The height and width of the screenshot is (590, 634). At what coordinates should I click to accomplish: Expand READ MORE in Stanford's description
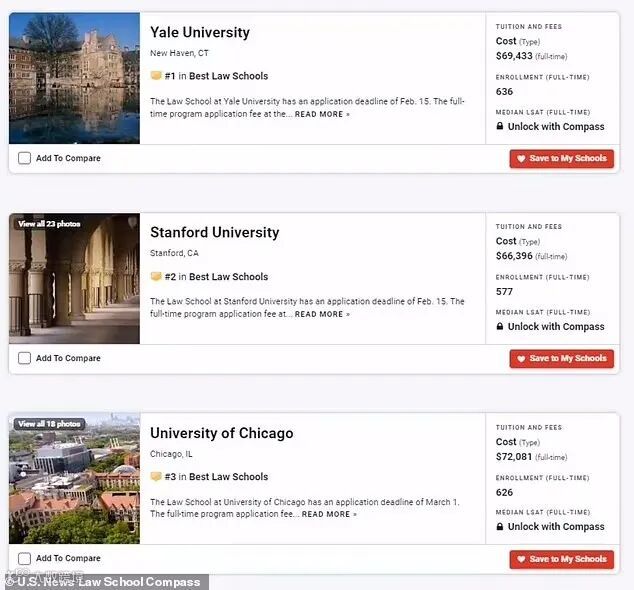point(322,314)
